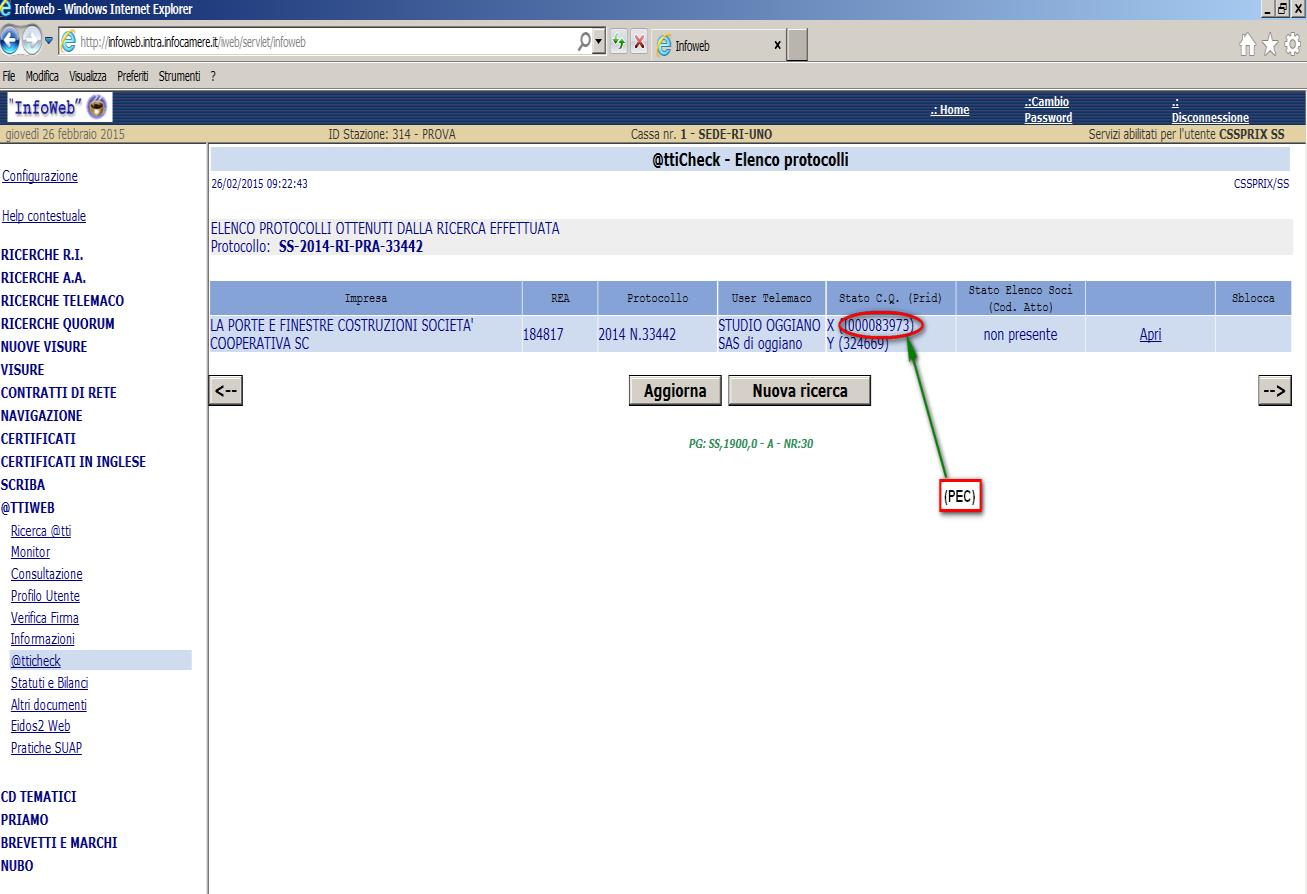Refresh the page via the green arrows icon

click(618, 44)
